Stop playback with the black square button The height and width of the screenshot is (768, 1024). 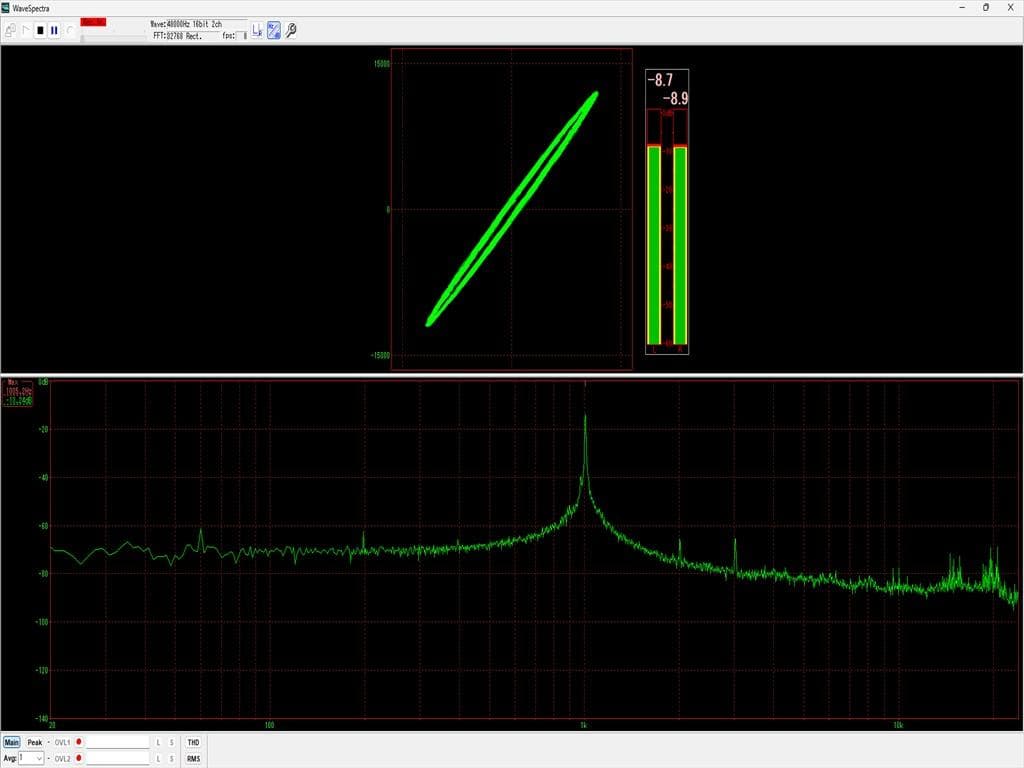40,30
